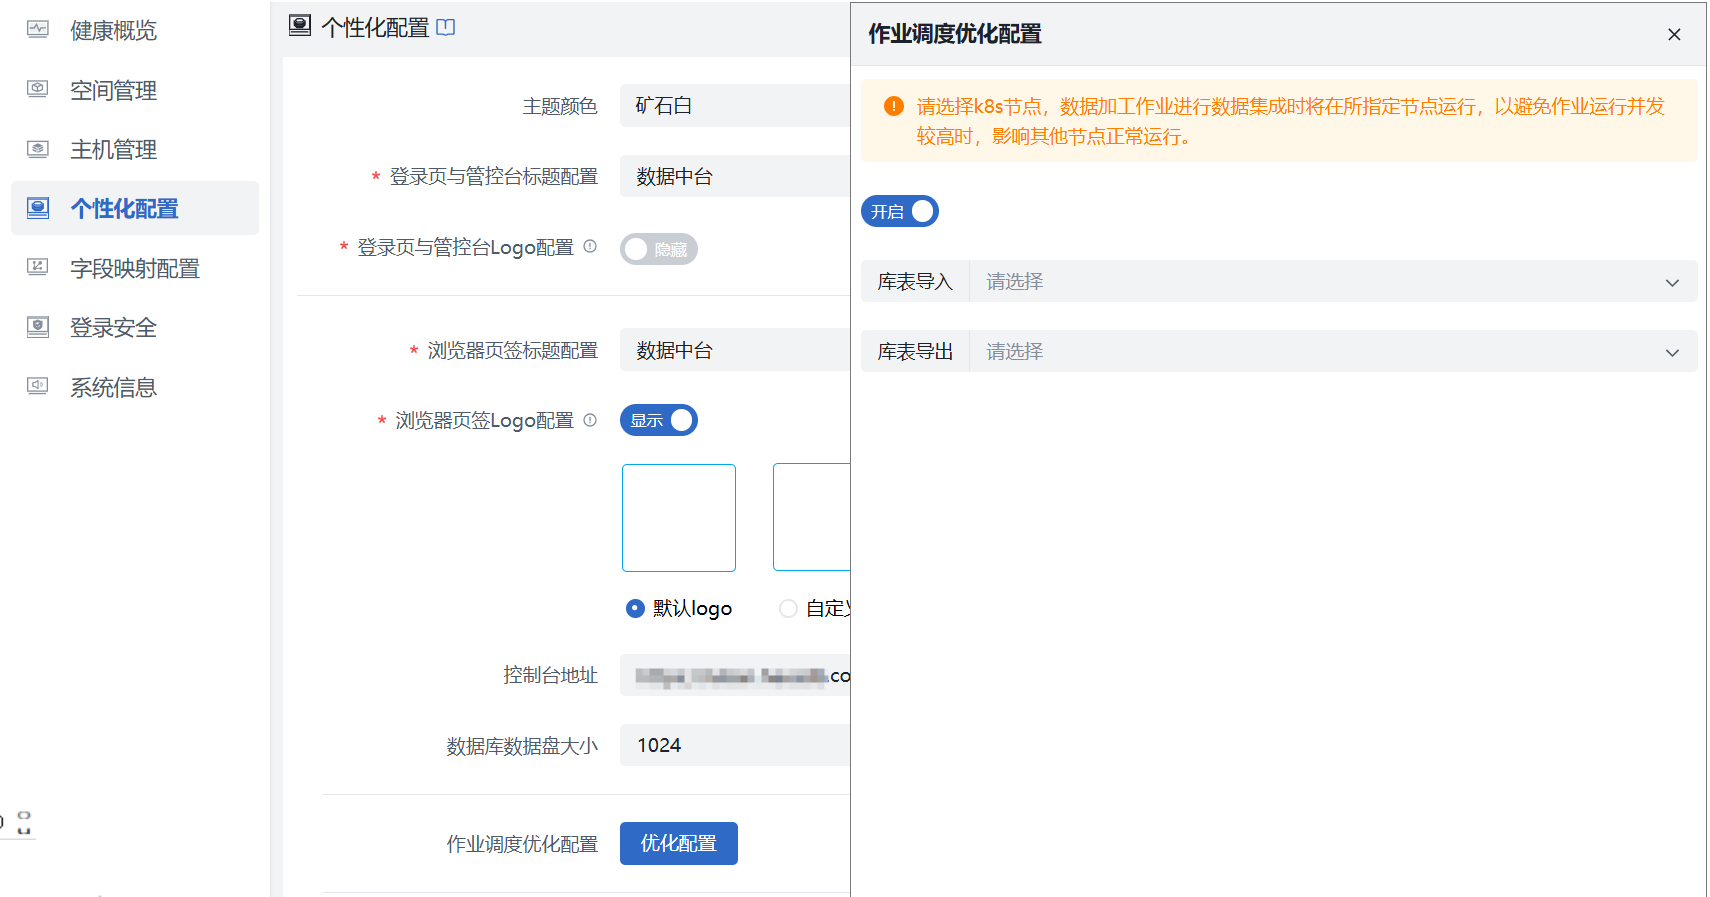Click the 字段映射配置 sidebar icon
The image size is (1710, 897).
point(38,267)
